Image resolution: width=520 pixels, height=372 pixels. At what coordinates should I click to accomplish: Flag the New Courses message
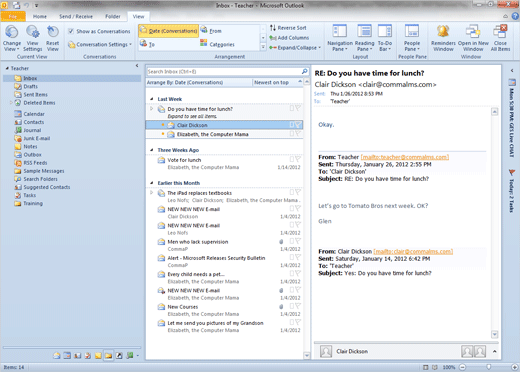point(298,306)
